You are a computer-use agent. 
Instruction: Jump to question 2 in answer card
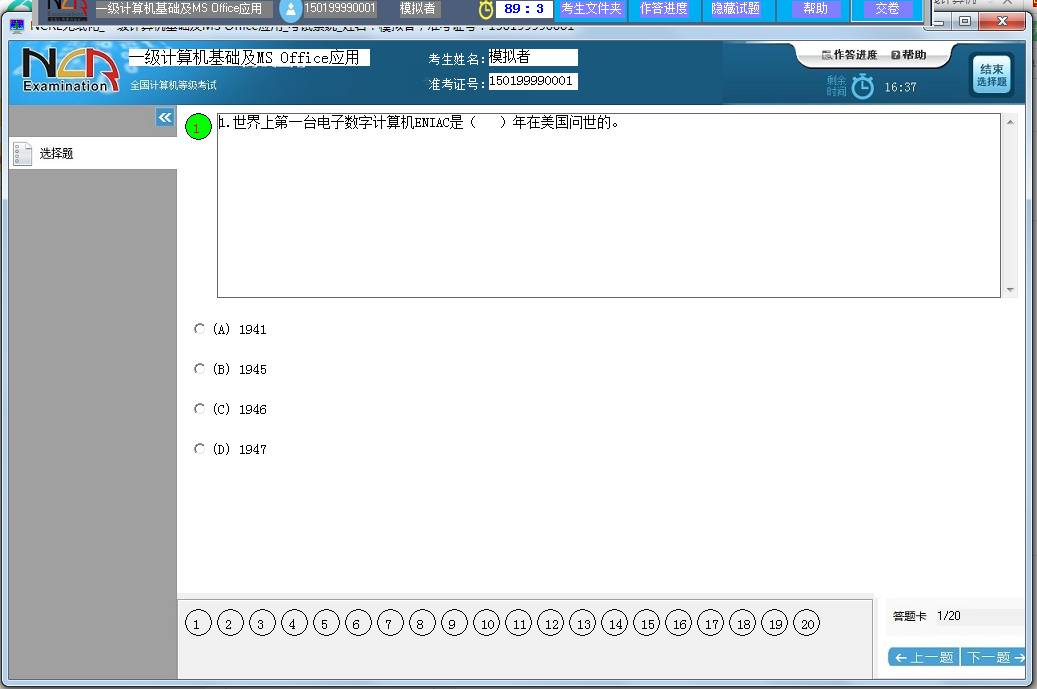point(229,624)
